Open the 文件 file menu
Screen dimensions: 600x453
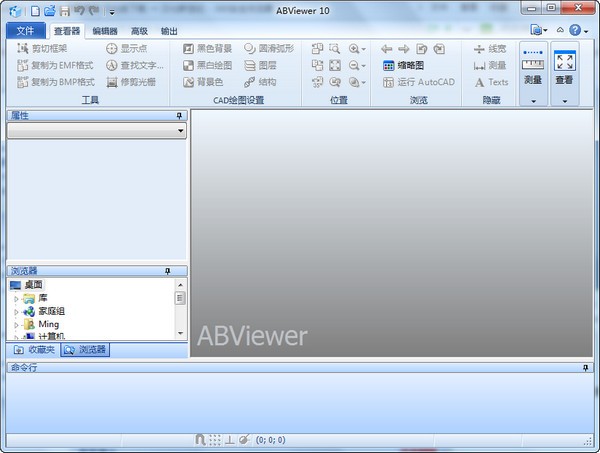coord(26,31)
